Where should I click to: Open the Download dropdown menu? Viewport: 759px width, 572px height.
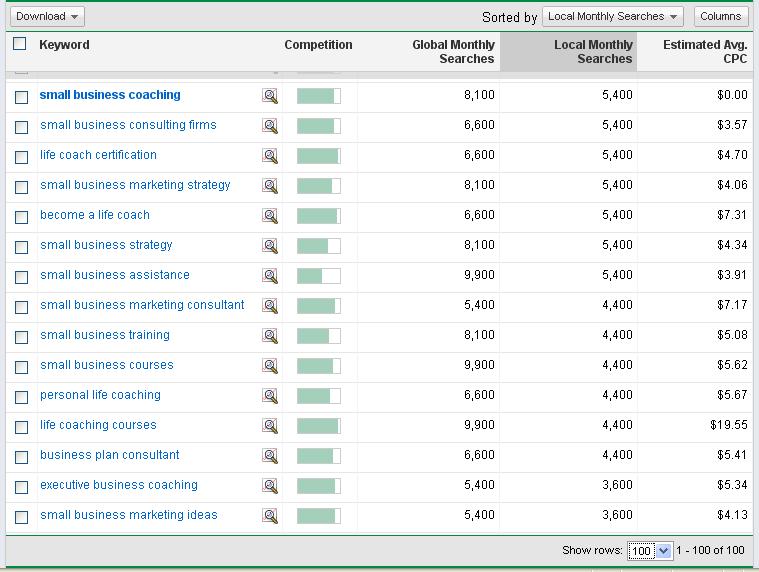[x=47, y=16]
